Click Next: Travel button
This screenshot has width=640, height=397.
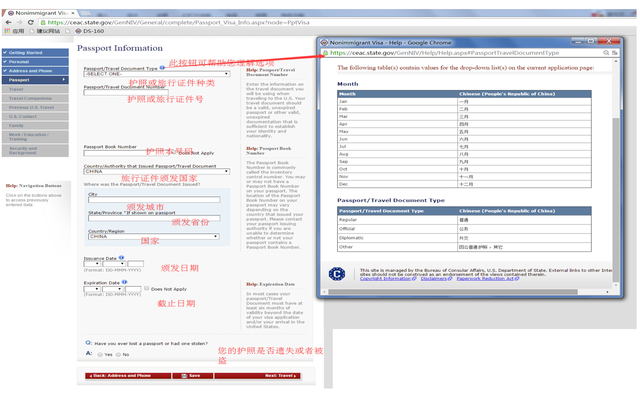click(x=258, y=376)
